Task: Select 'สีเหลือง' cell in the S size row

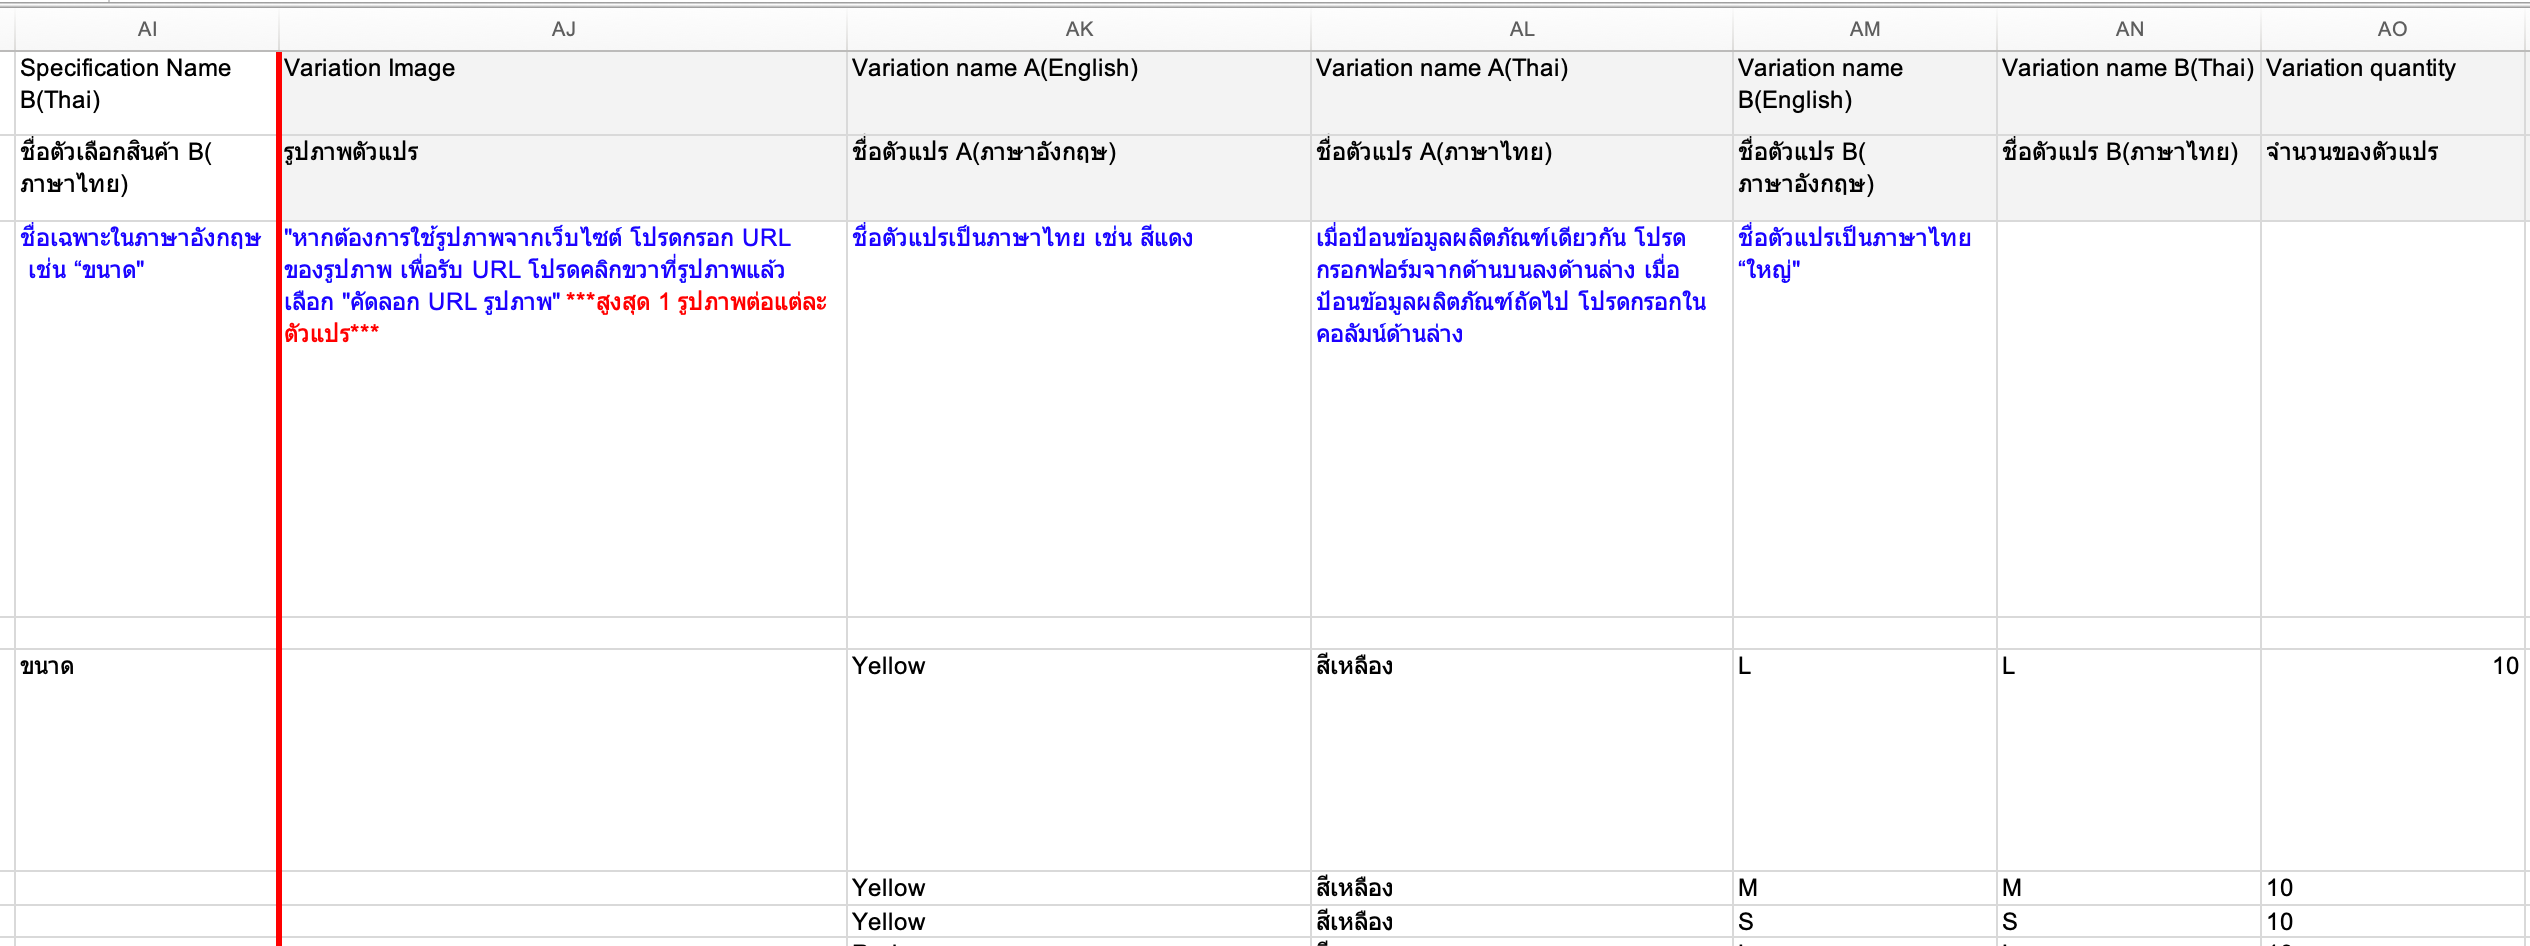Action: (1522, 922)
